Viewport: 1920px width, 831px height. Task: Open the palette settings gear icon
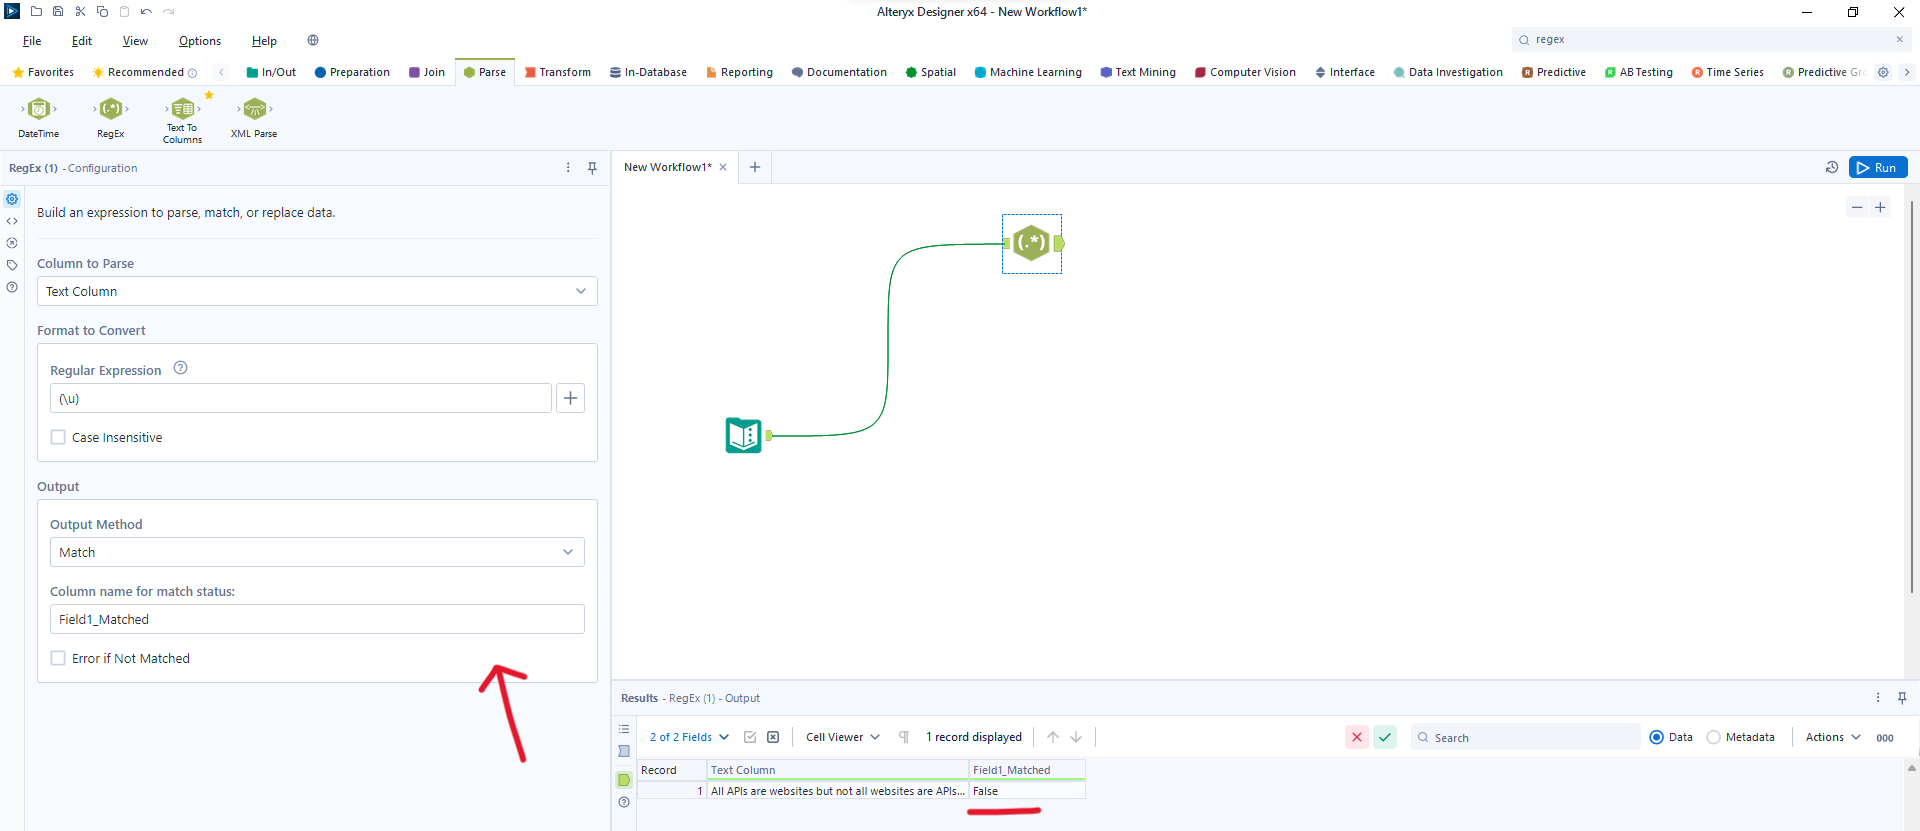[1883, 72]
